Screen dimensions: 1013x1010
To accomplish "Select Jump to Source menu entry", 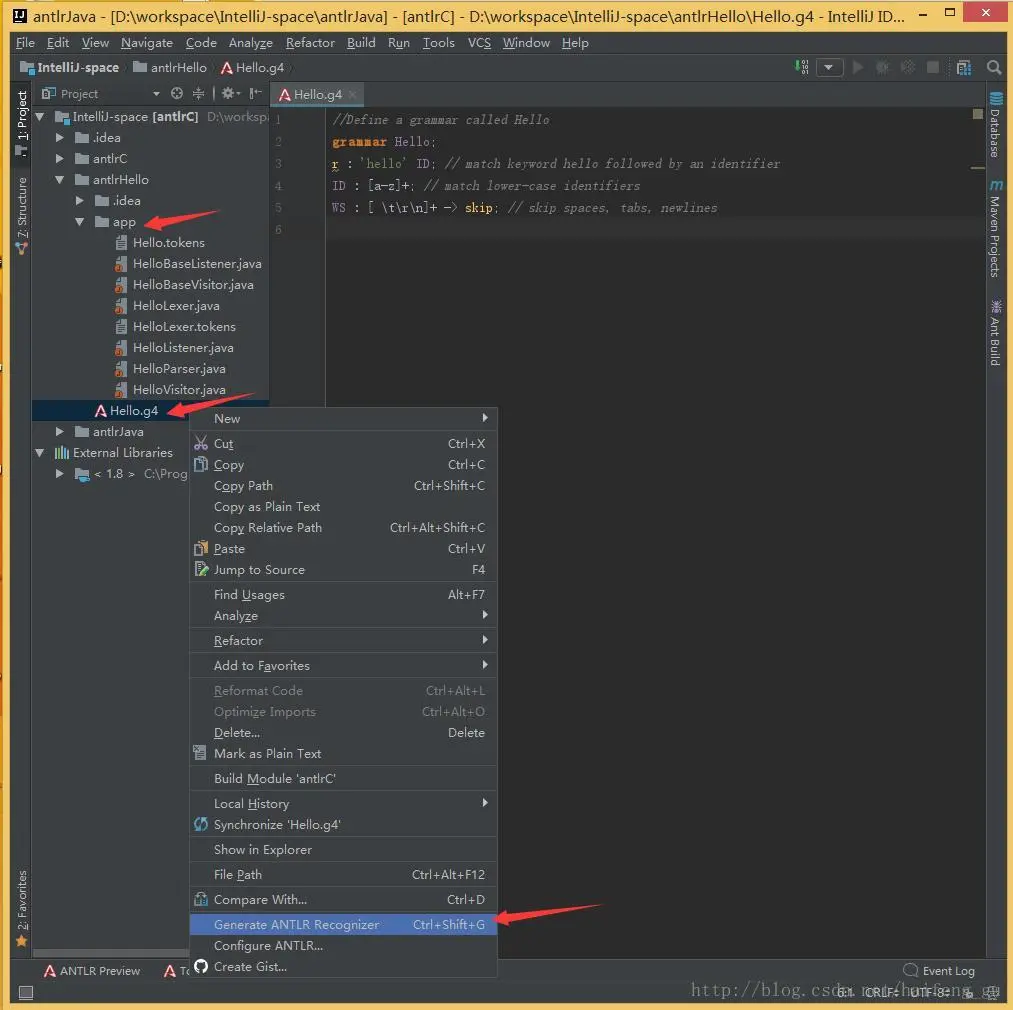I will pyautogui.click(x=343, y=570).
